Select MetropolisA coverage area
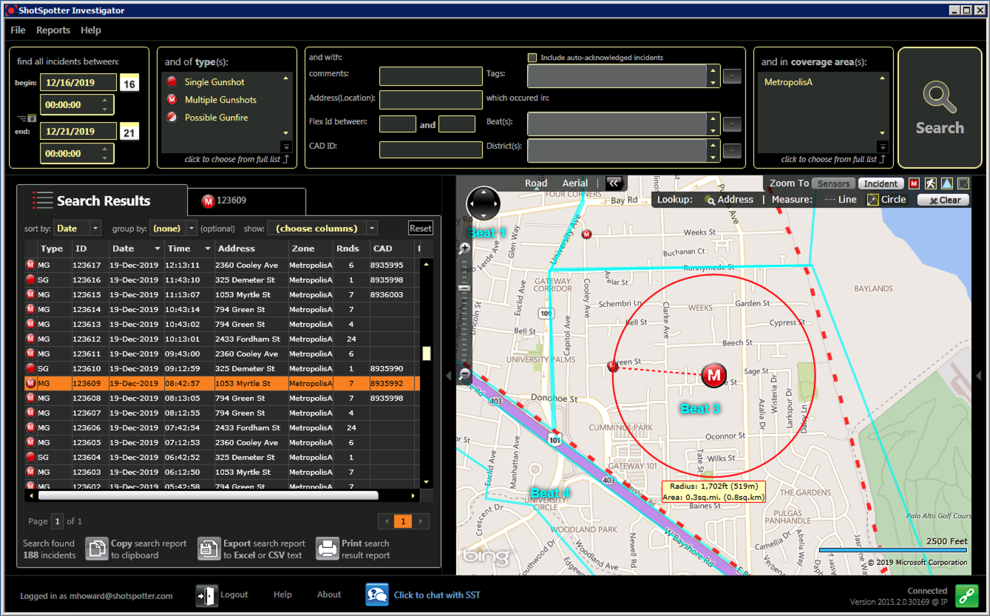The image size is (990, 616). (x=787, y=82)
